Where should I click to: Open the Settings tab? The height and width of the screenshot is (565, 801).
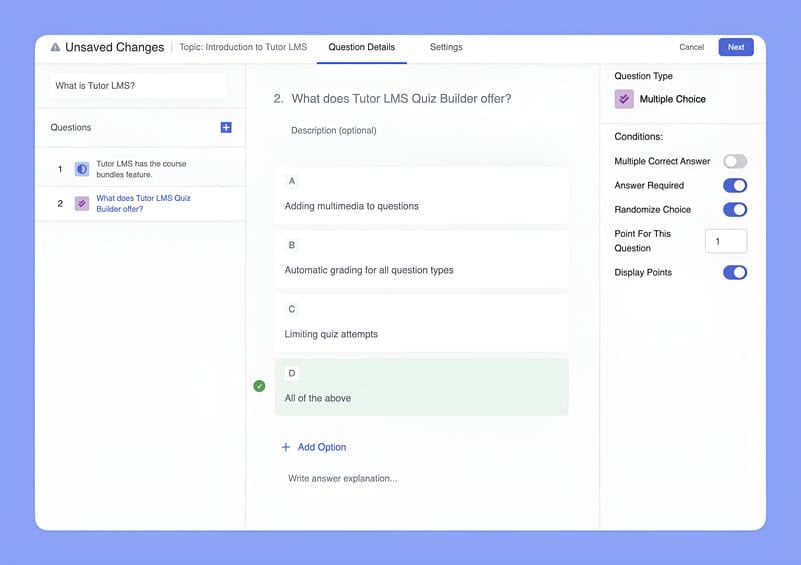[x=446, y=47]
